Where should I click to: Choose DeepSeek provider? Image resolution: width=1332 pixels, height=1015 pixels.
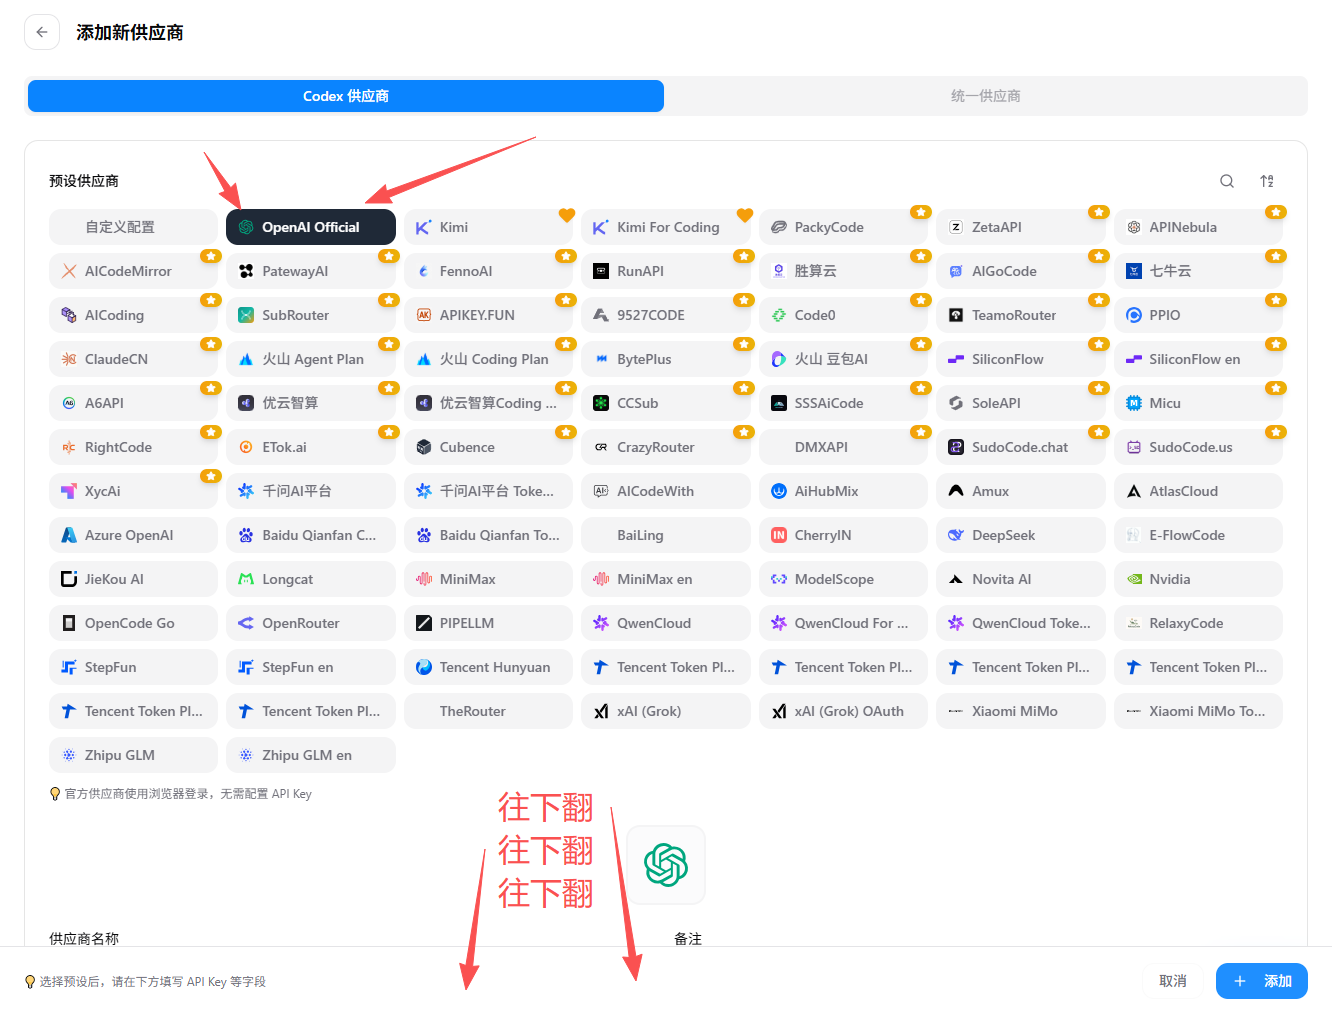pyautogui.click(x=1021, y=535)
